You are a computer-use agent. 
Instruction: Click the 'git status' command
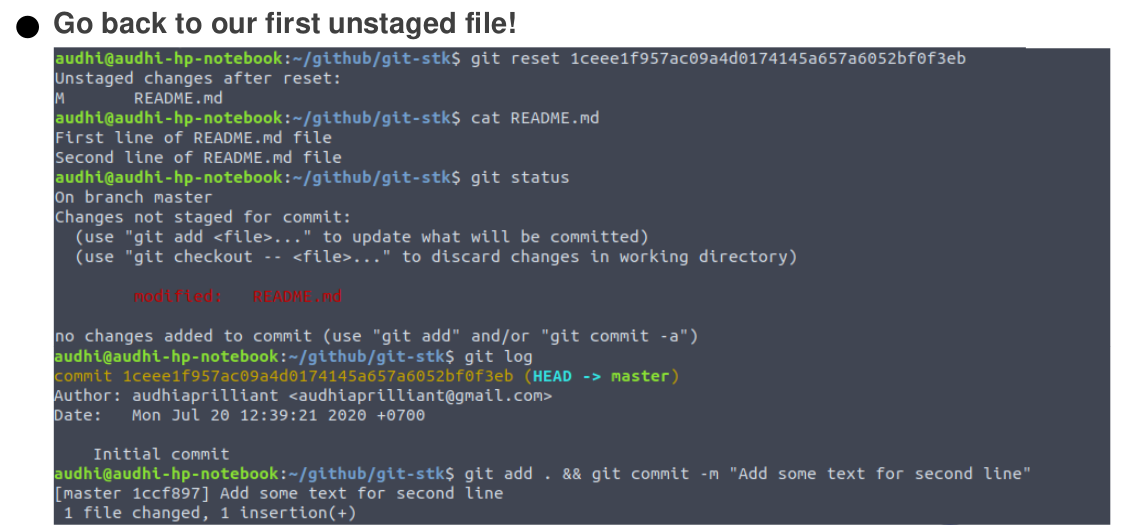(520, 178)
